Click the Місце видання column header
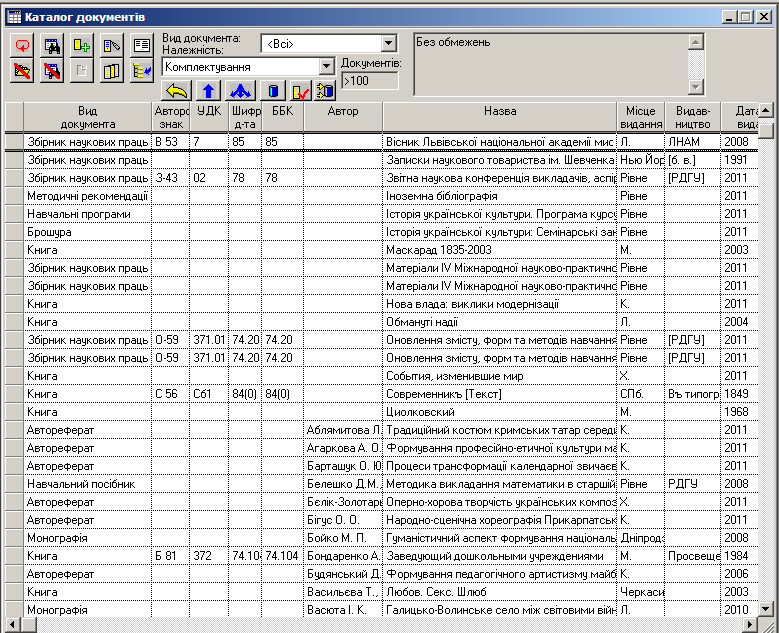This screenshot has width=779, height=633. pyautogui.click(x=640, y=117)
